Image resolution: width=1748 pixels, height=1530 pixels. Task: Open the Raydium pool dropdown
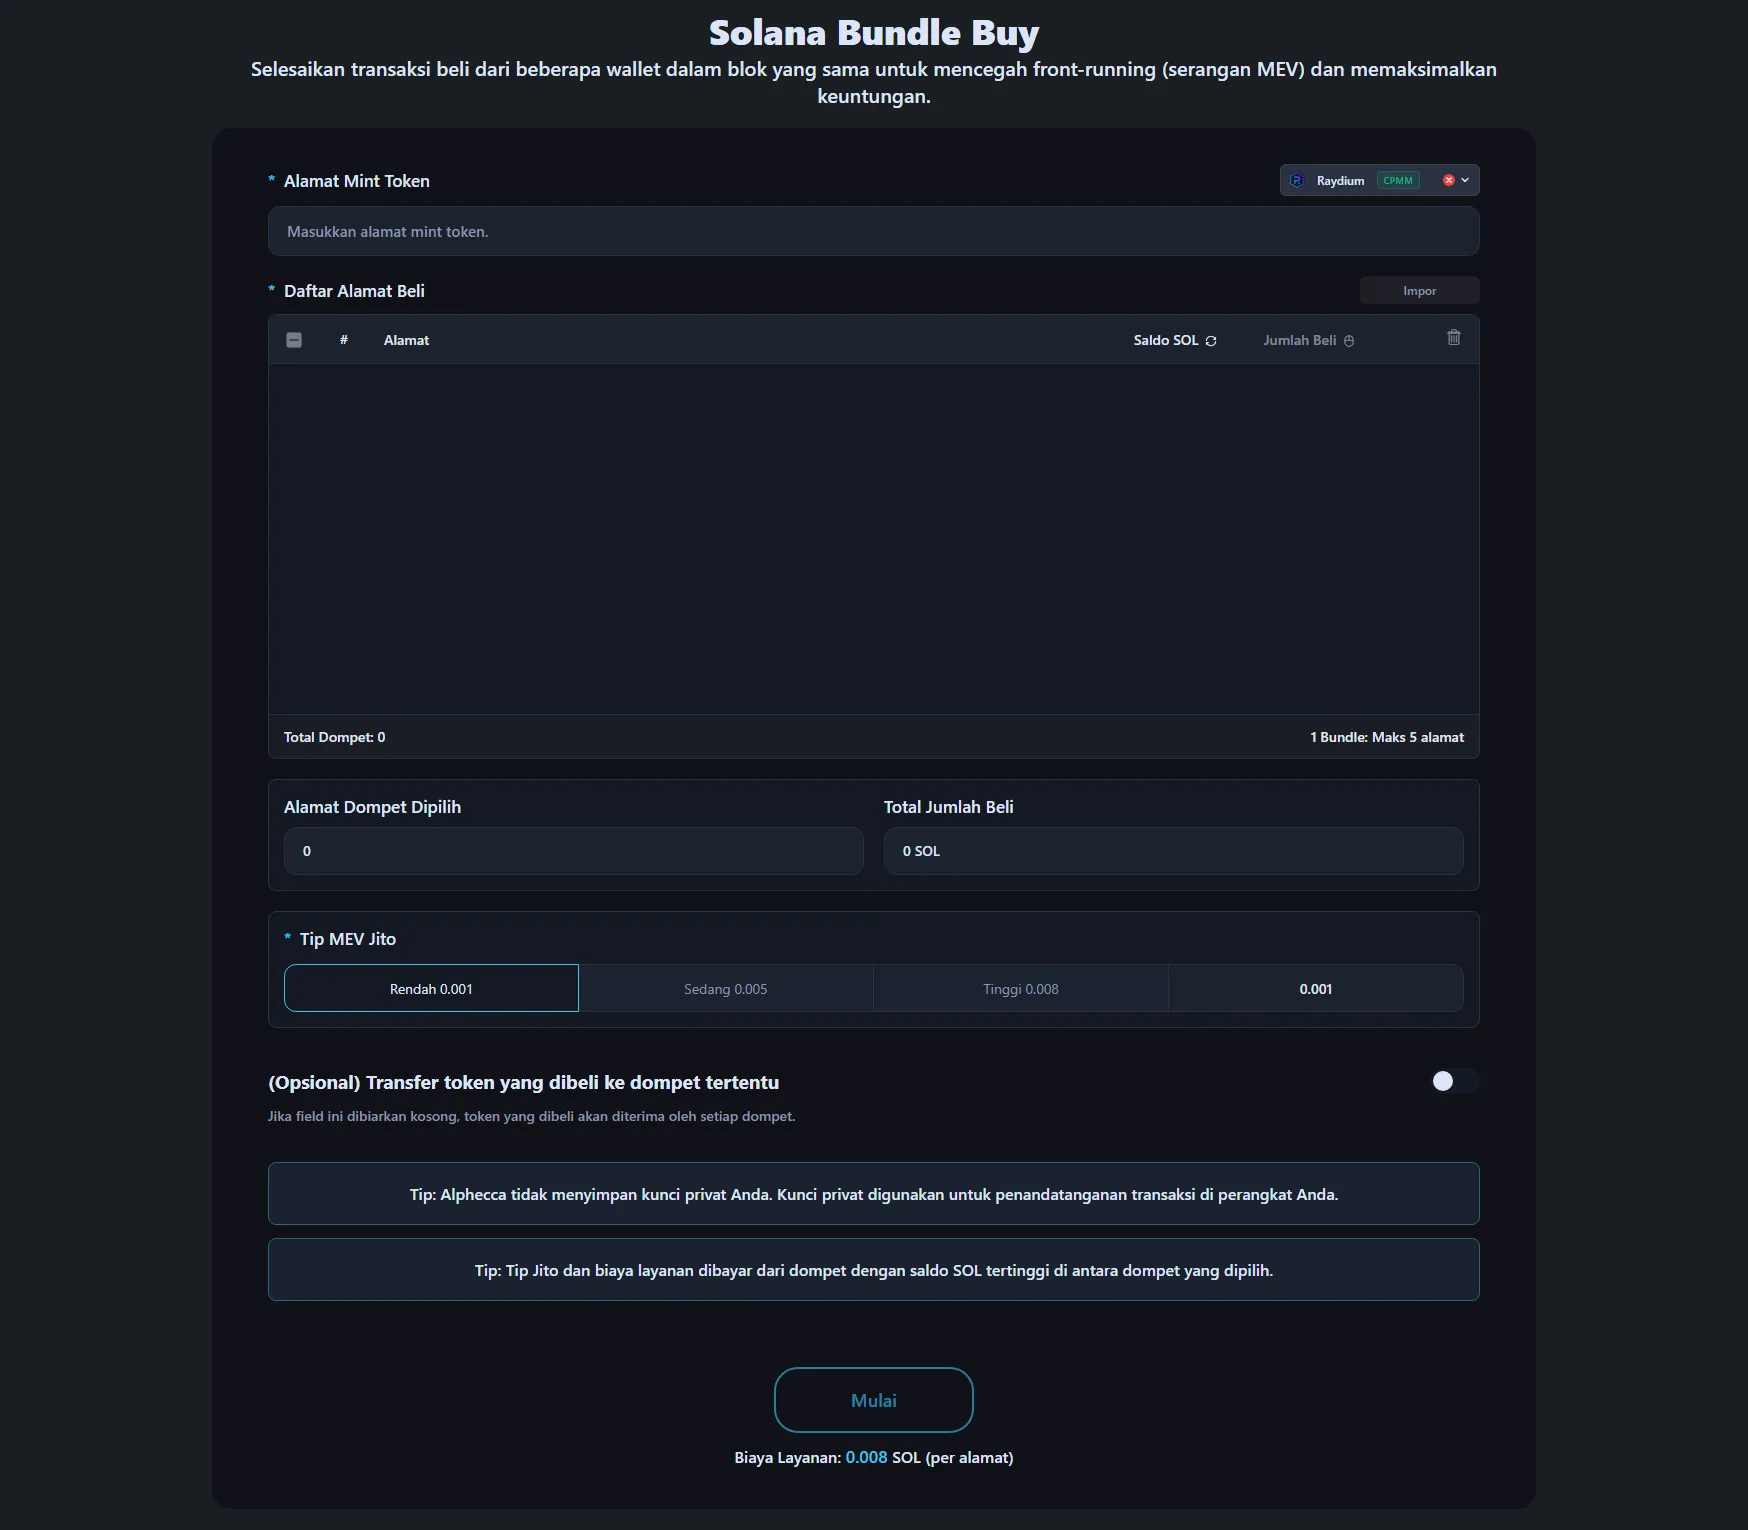pos(1340,181)
